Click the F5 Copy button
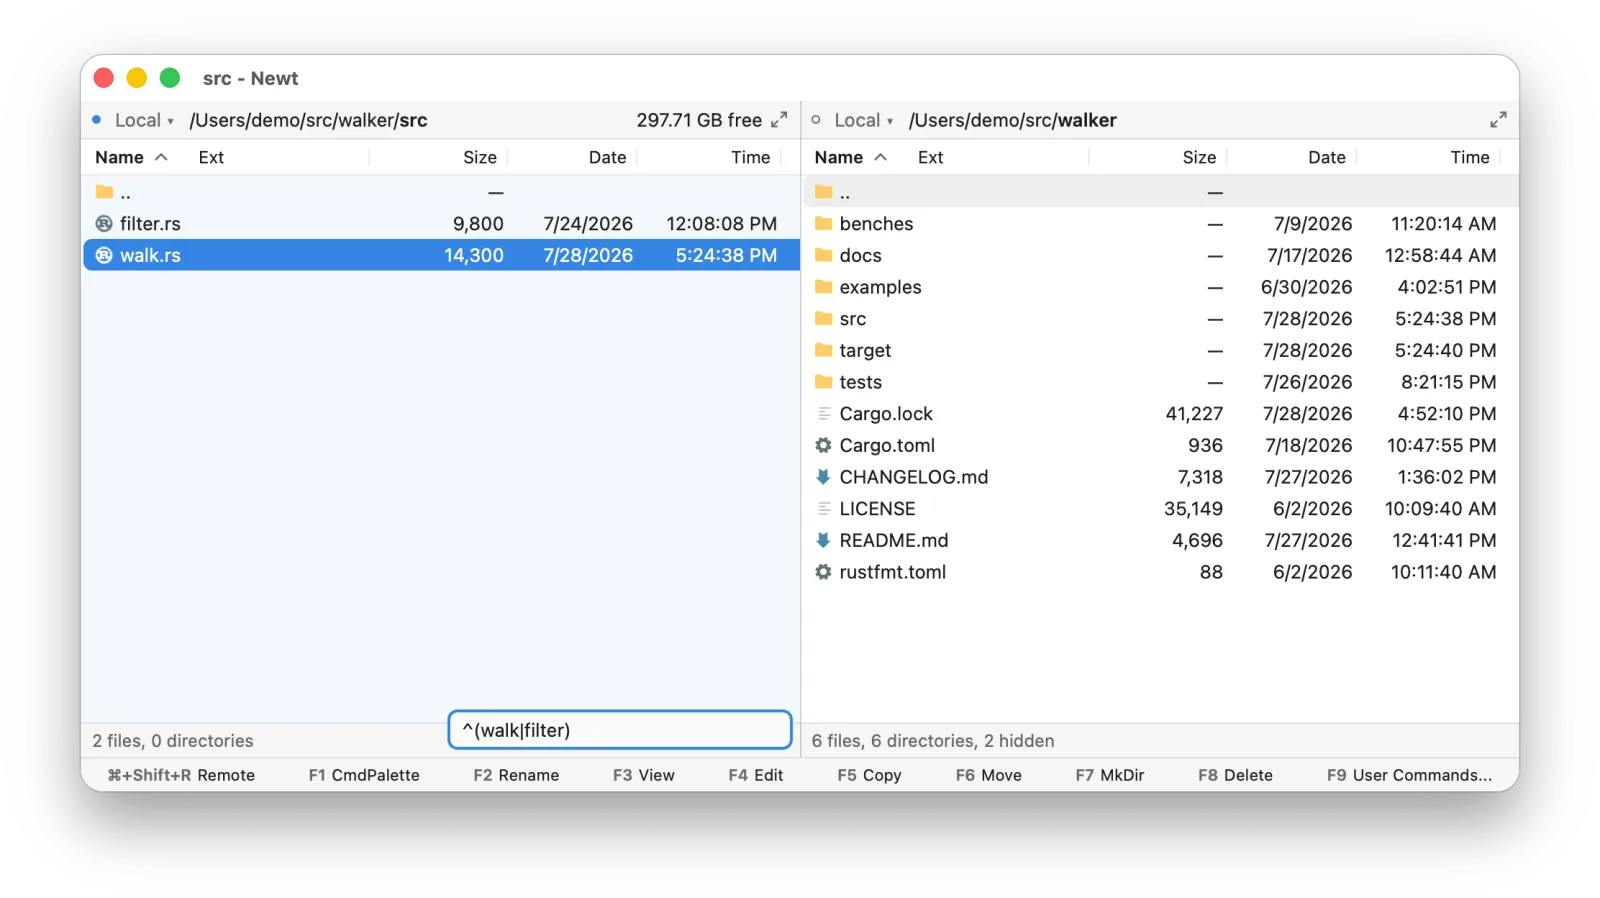Viewport: 1600px width, 898px height. pyautogui.click(x=869, y=775)
